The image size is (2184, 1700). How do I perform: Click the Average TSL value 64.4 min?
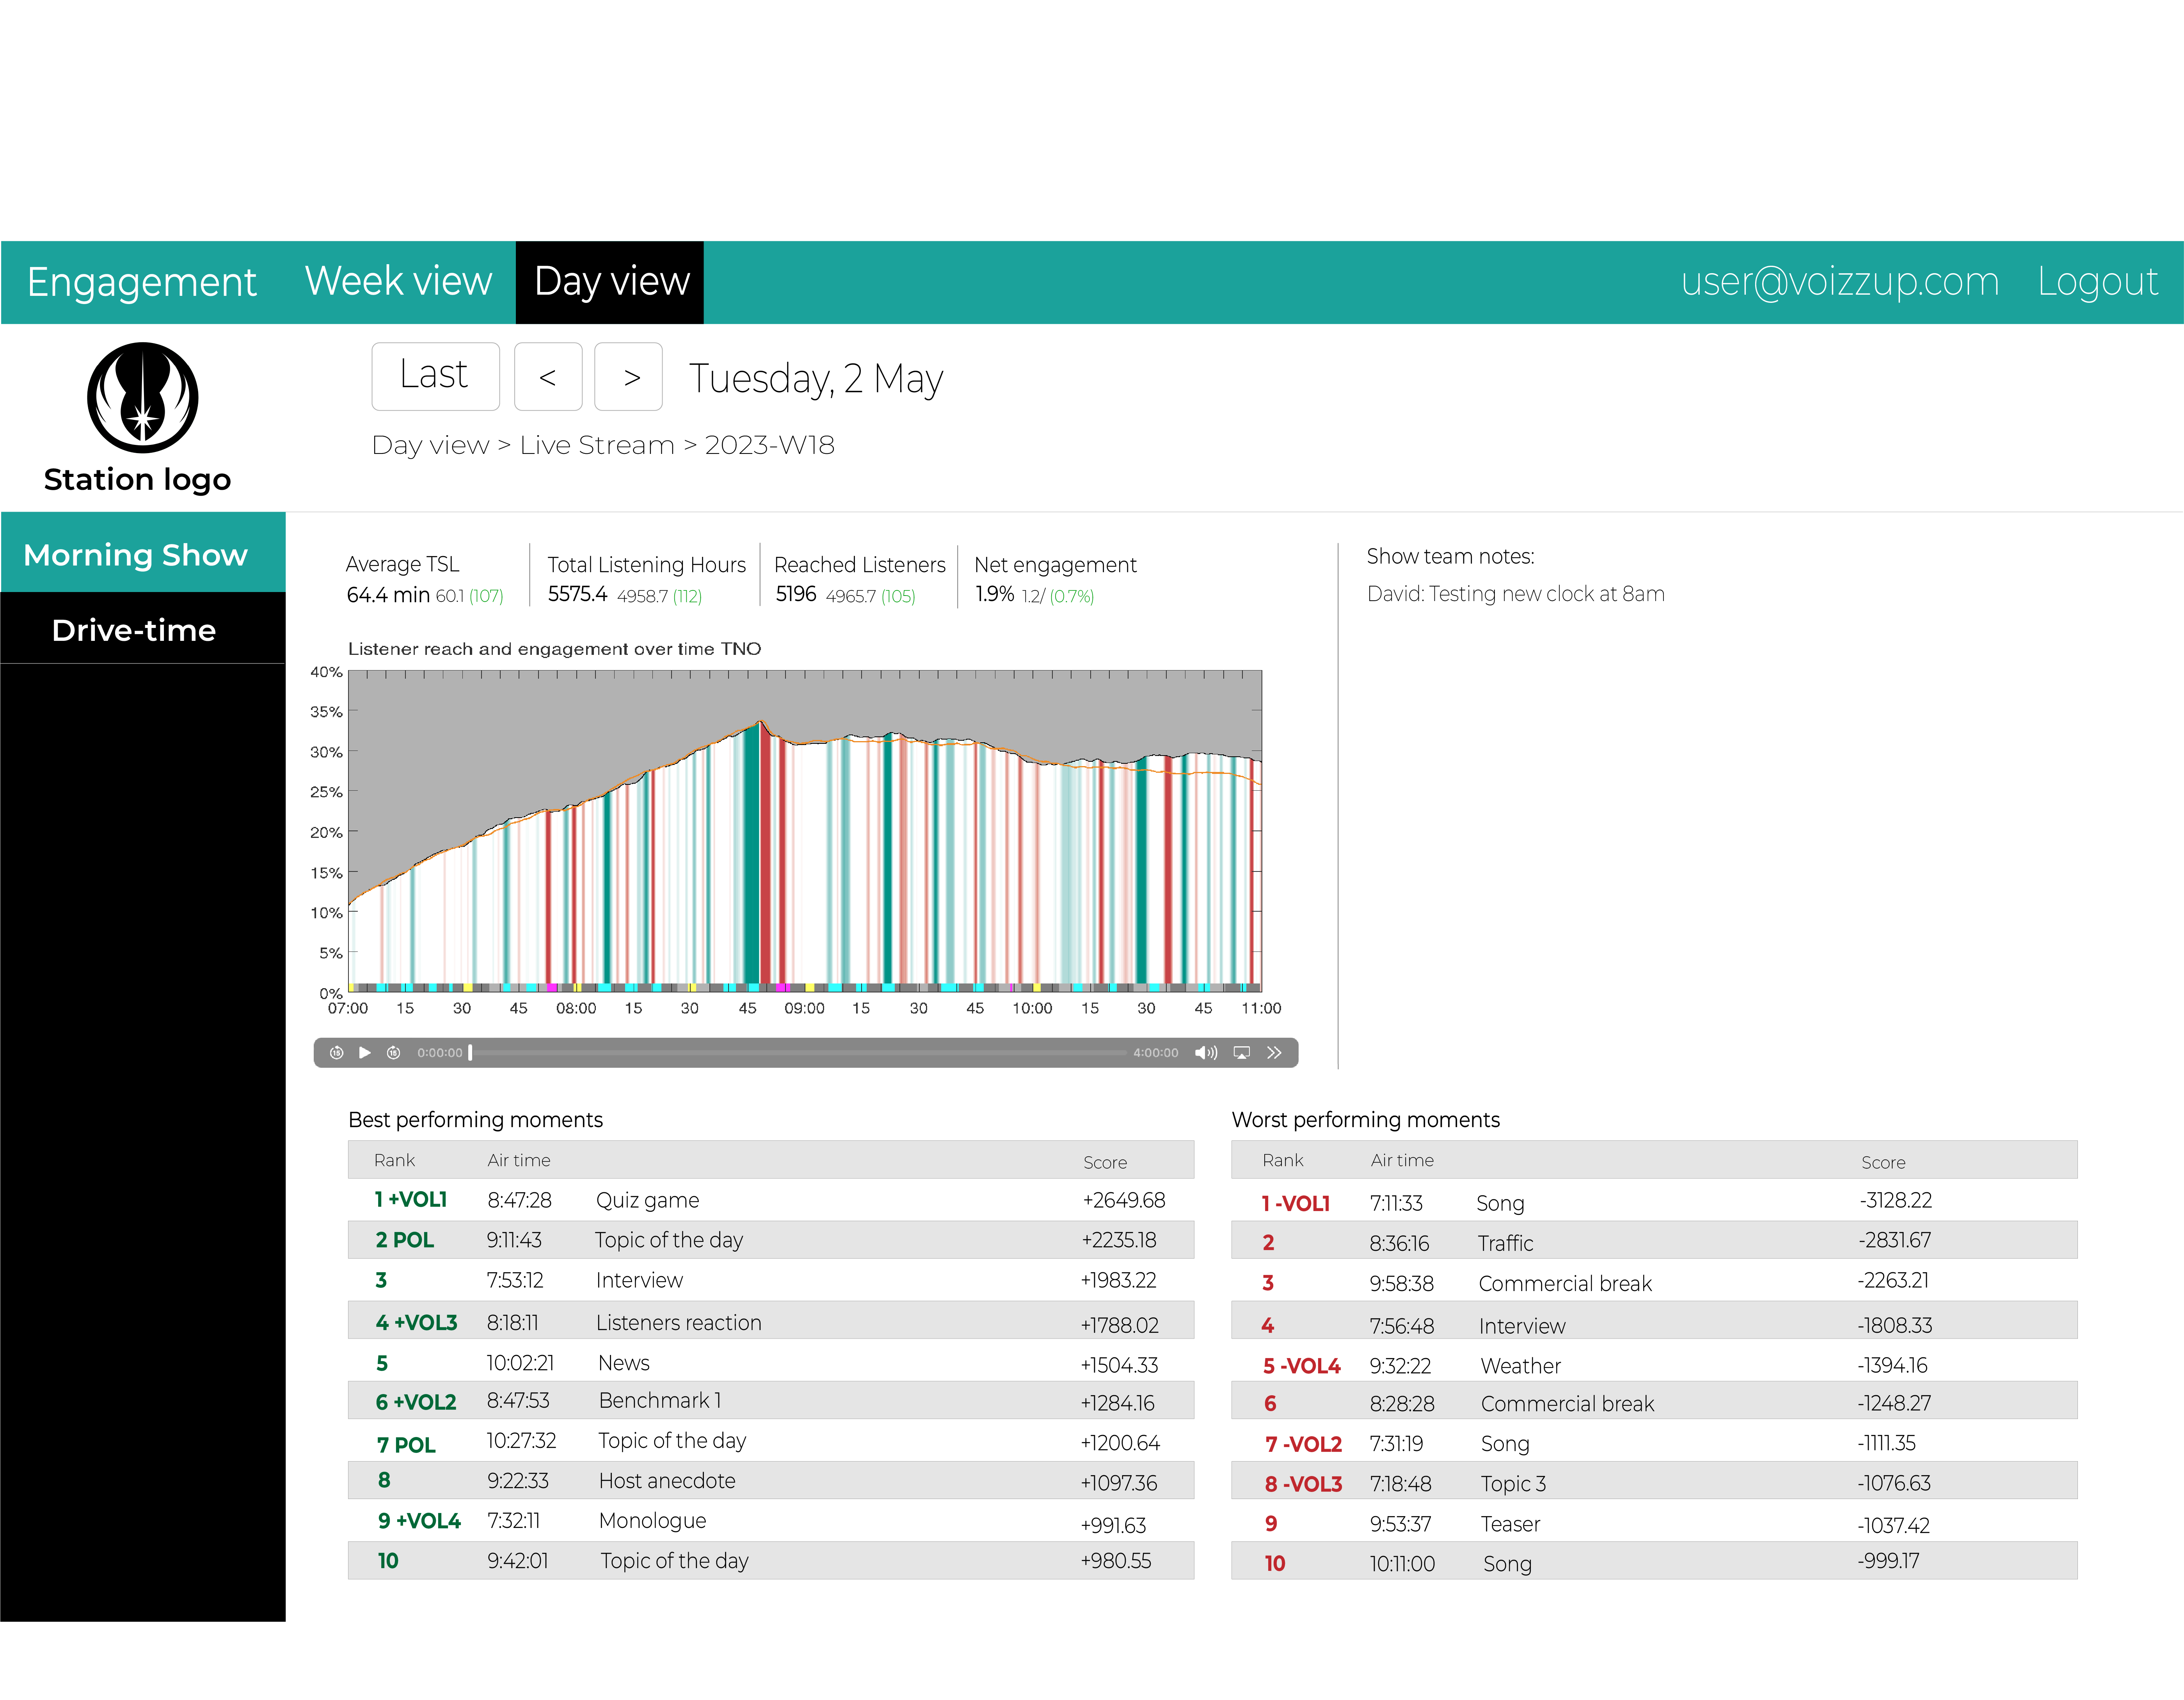[388, 595]
